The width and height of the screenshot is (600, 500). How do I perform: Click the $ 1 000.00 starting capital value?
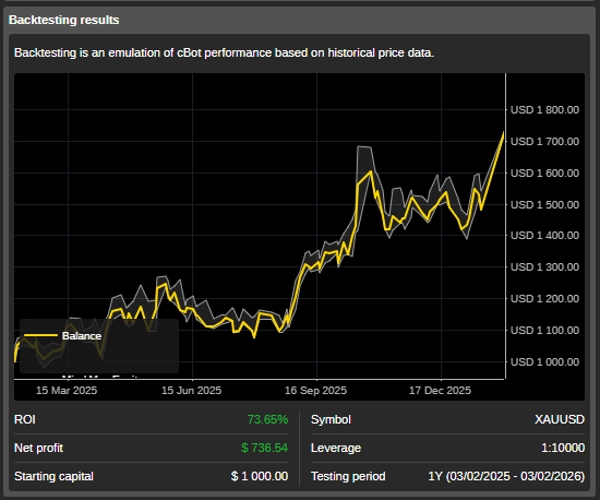click(259, 476)
